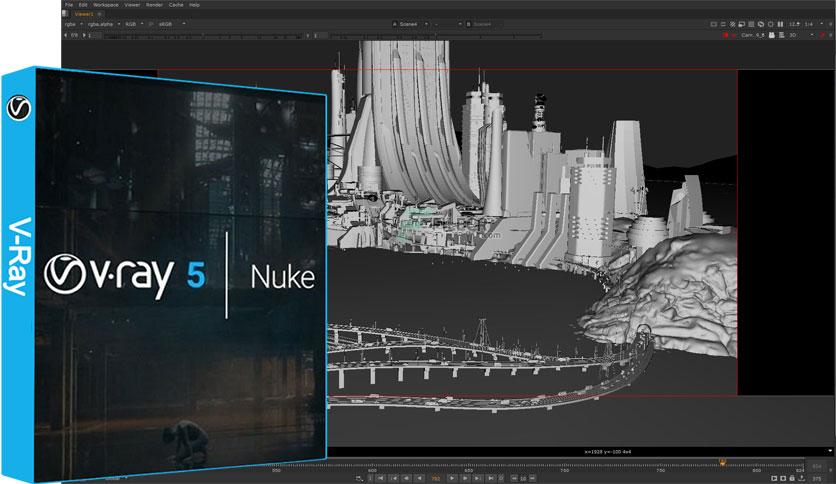Click the 3D view mode selector
Viewport: 836px width, 484px height.
coord(793,35)
